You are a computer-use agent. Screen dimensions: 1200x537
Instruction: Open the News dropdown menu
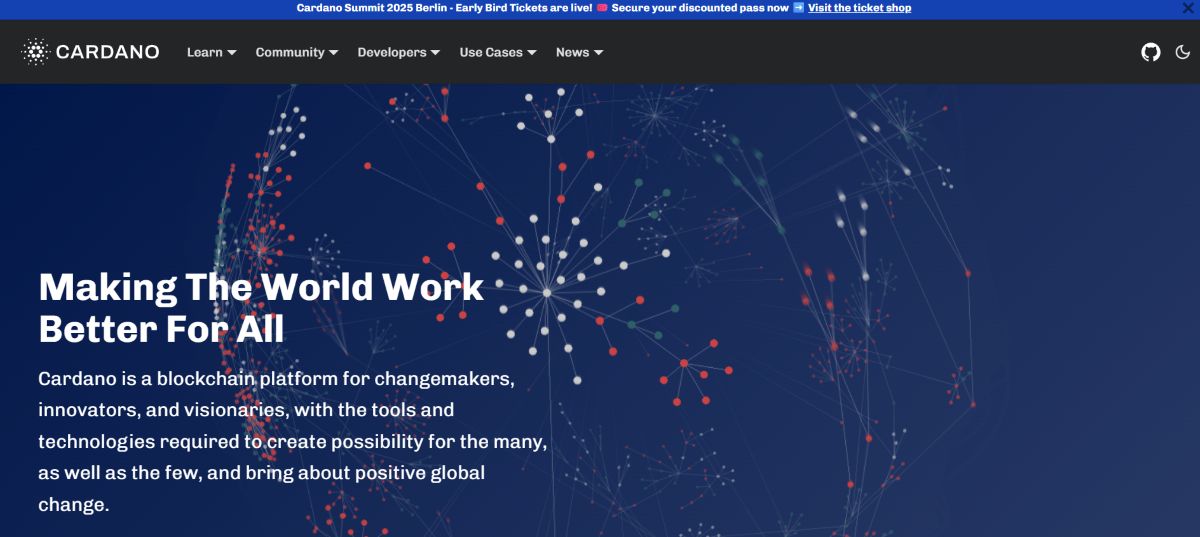pyautogui.click(x=580, y=52)
